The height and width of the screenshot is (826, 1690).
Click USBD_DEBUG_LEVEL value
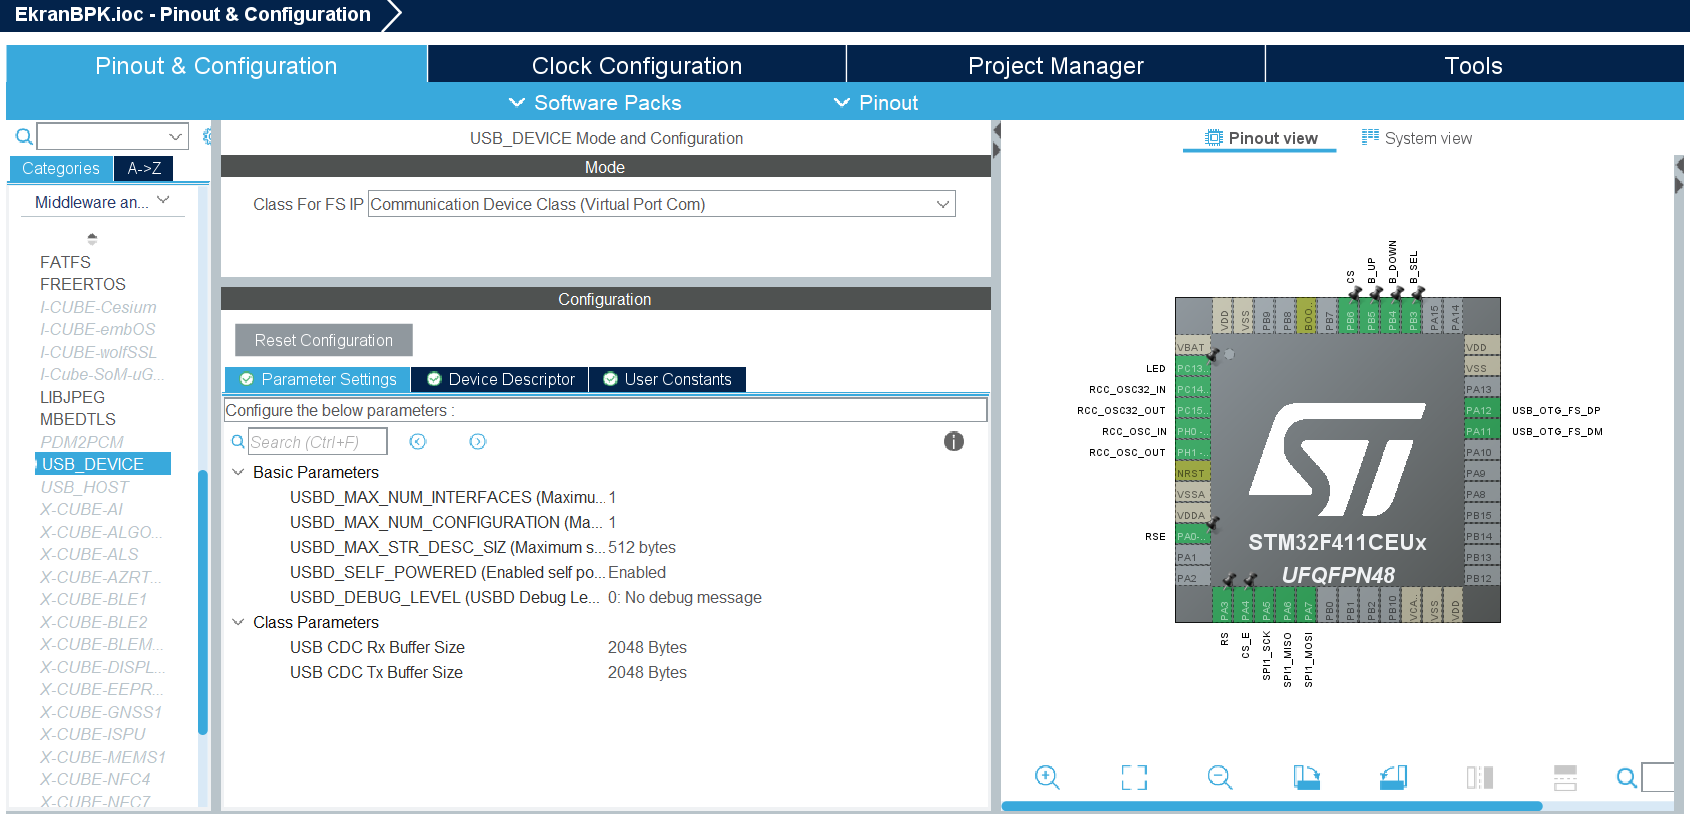[x=685, y=597]
